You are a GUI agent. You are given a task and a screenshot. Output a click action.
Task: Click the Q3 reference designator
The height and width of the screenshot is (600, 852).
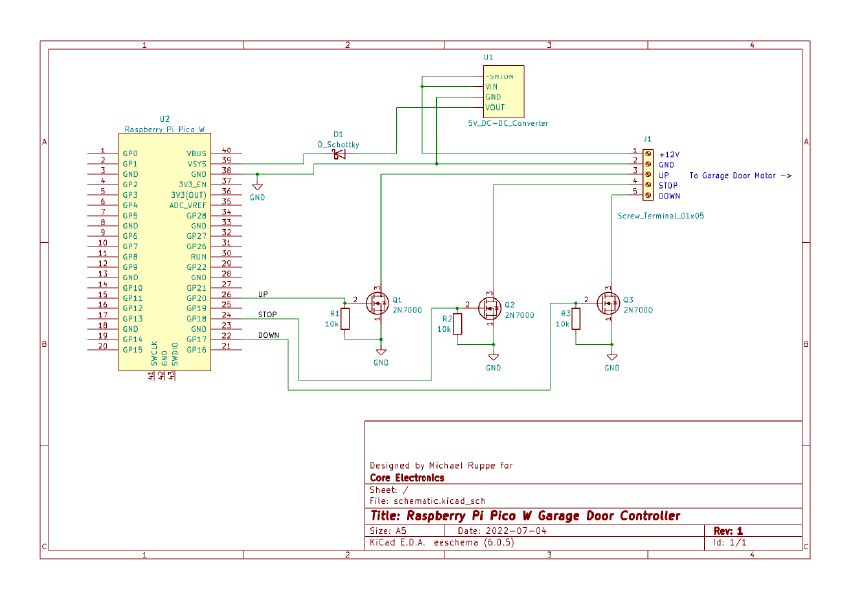pos(628,299)
